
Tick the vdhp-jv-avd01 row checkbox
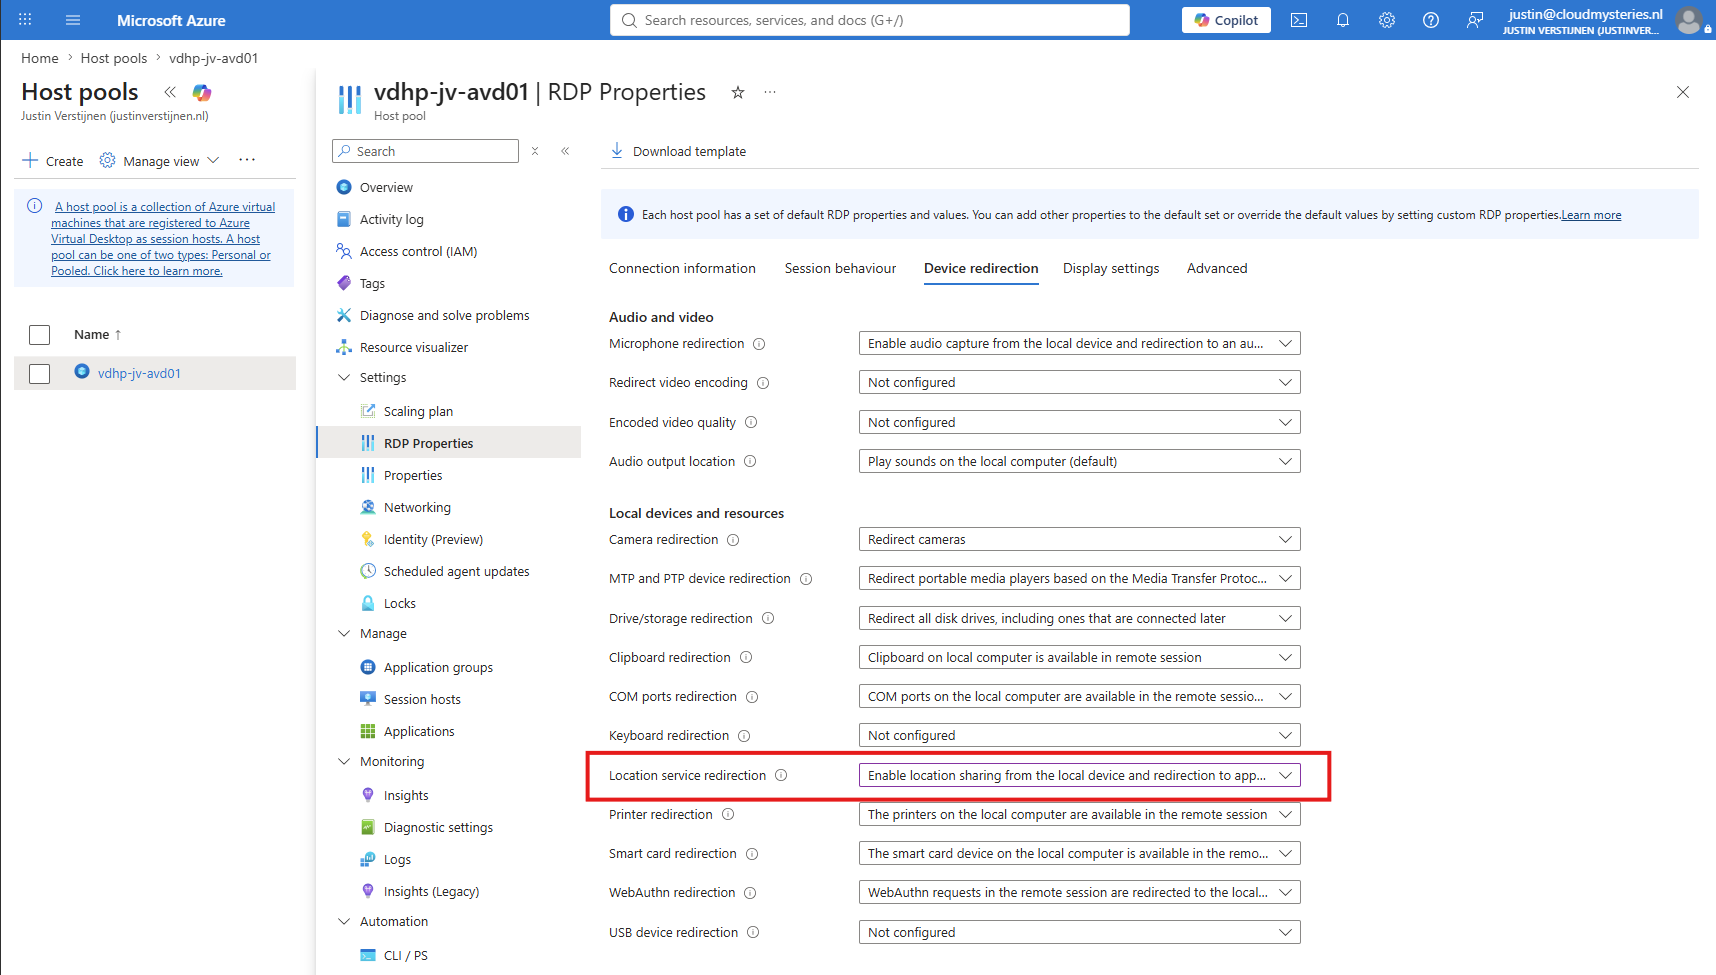tap(40, 374)
